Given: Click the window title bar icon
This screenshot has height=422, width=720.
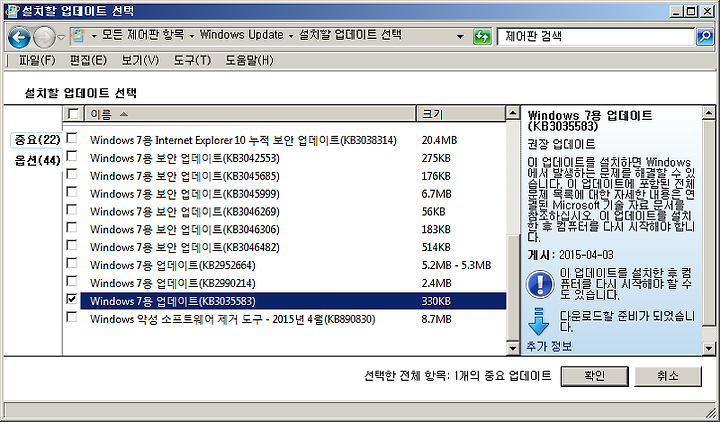Looking at the screenshot, I should tap(12, 11).
